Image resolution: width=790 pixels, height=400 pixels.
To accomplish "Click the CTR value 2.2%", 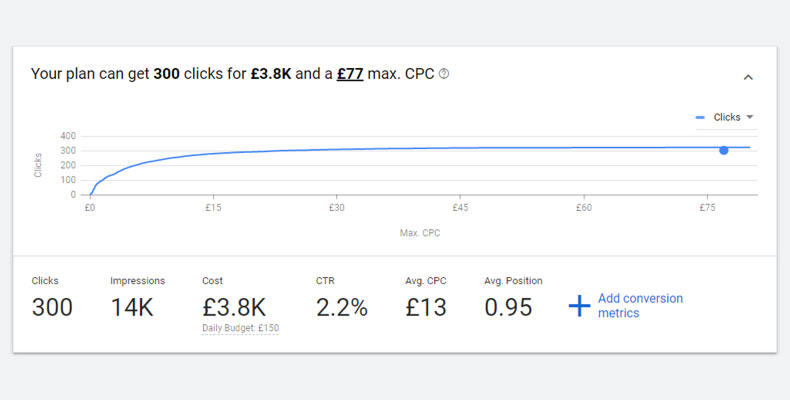I will click(x=342, y=307).
